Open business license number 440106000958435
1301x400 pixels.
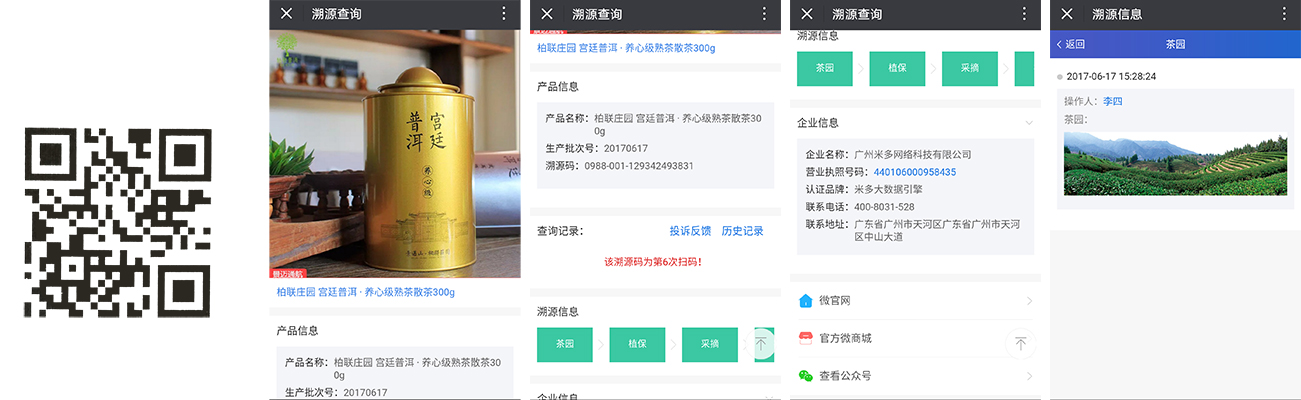tap(914, 172)
